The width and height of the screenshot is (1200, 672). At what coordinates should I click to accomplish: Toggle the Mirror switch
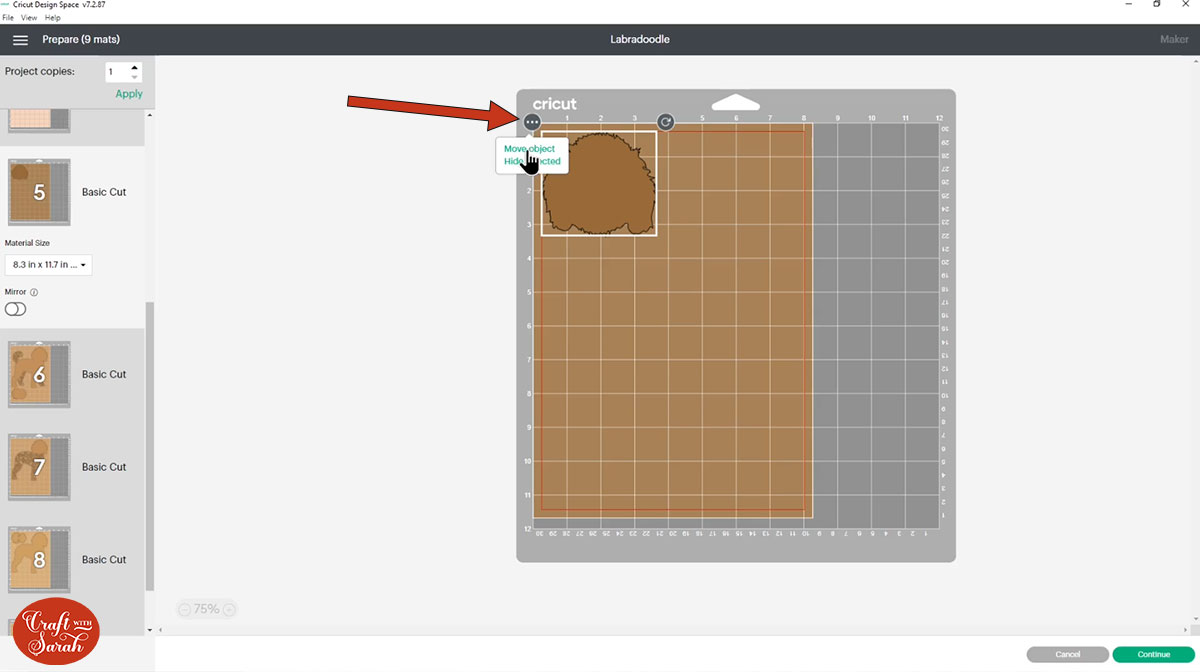point(15,309)
